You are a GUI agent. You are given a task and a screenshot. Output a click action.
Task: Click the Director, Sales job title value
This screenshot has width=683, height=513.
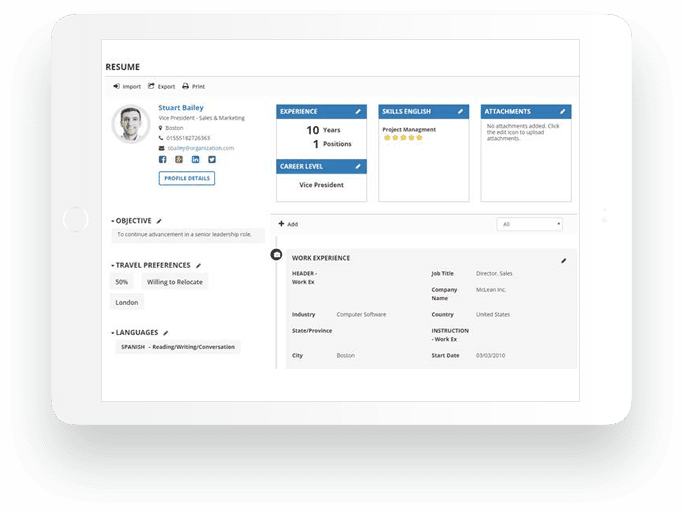(494, 273)
